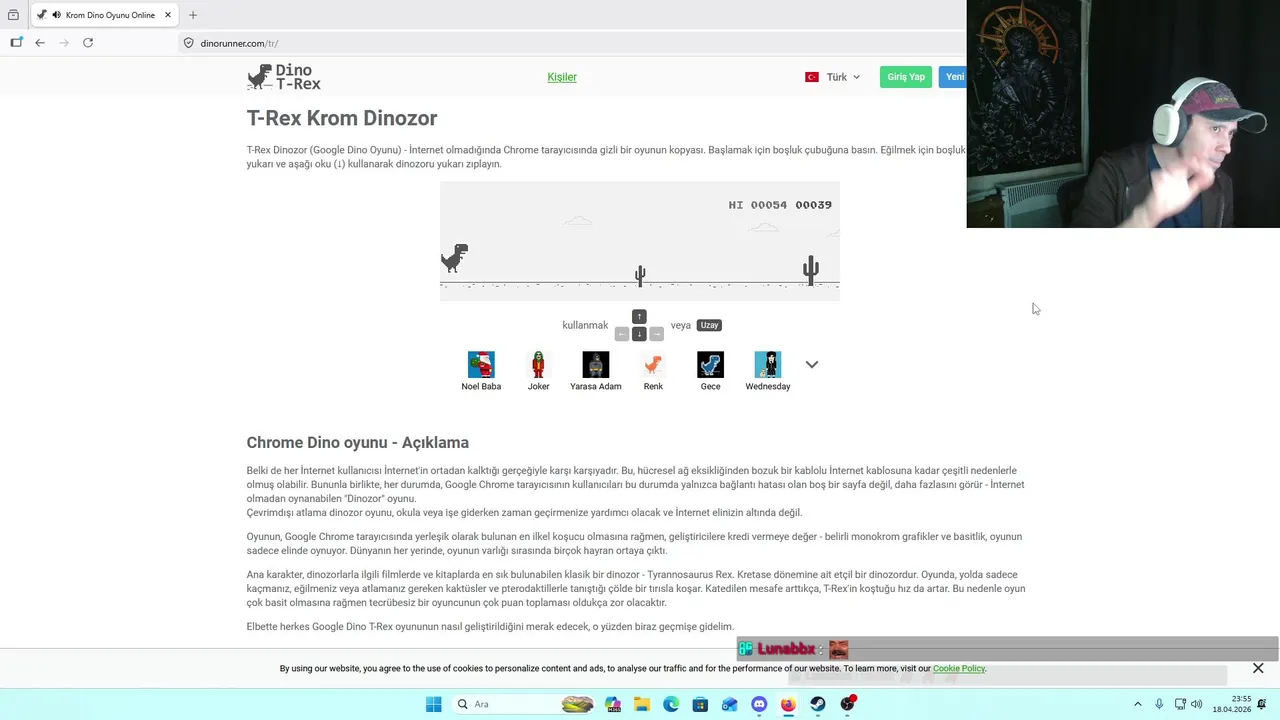Launch Microsoft Edge from taskbar
This screenshot has width=1280, height=720.
click(671, 704)
